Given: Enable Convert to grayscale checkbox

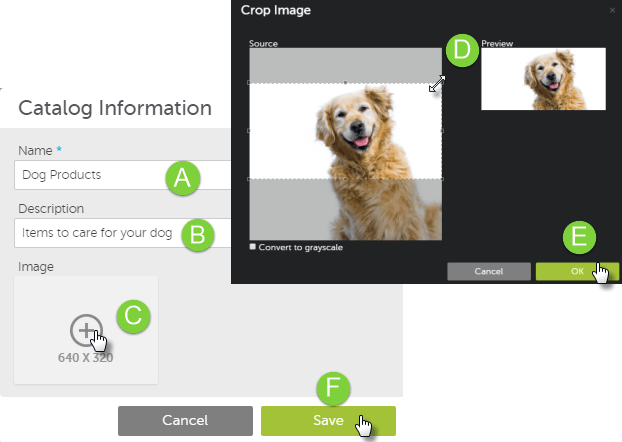Looking at the screenshot, I should (252, 246).
